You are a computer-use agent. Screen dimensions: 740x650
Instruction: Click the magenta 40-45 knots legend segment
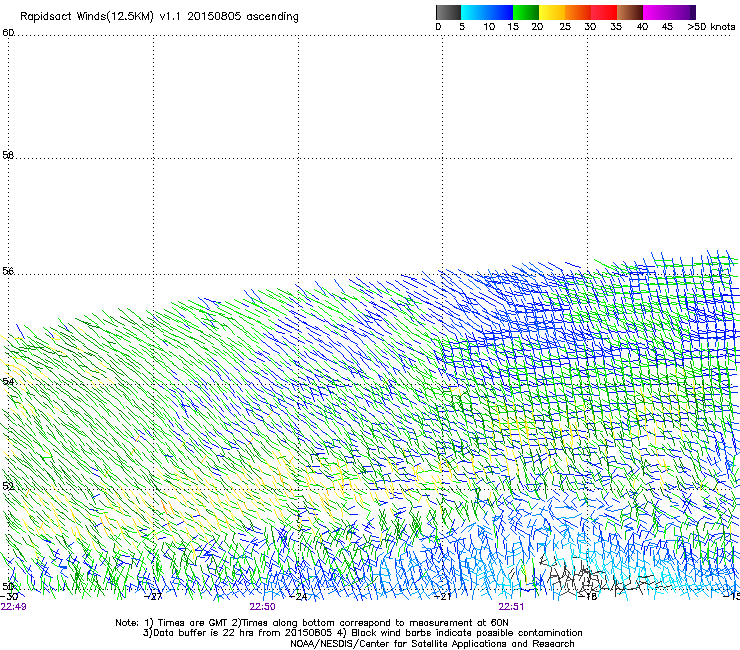point(656,12)
